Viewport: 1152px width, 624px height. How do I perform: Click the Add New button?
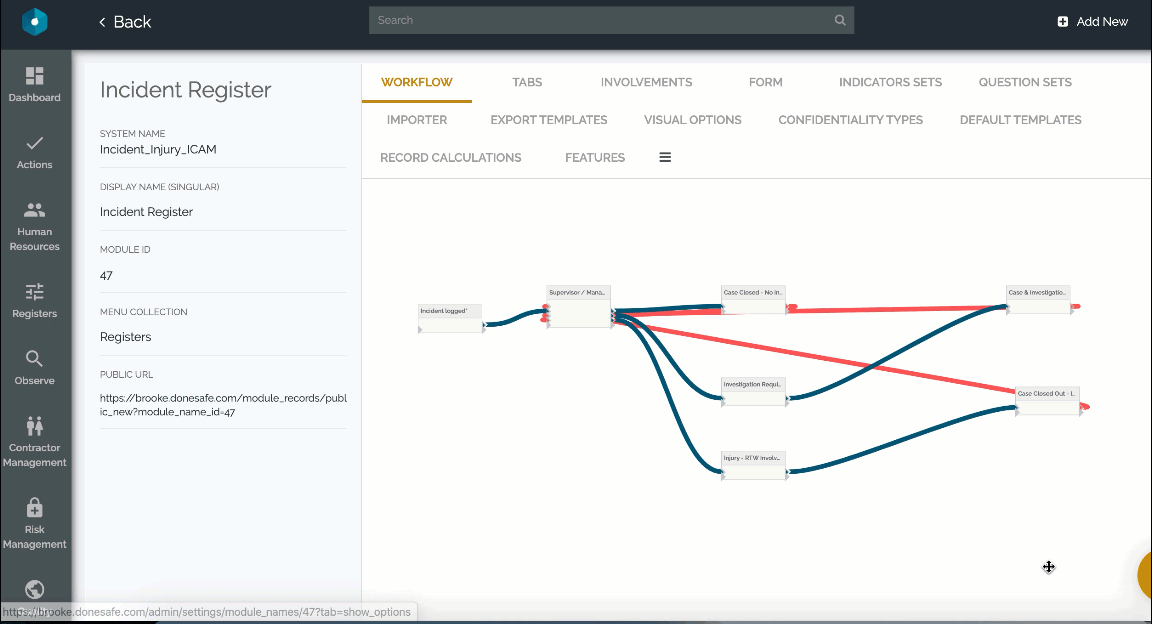coord(1092,22)
